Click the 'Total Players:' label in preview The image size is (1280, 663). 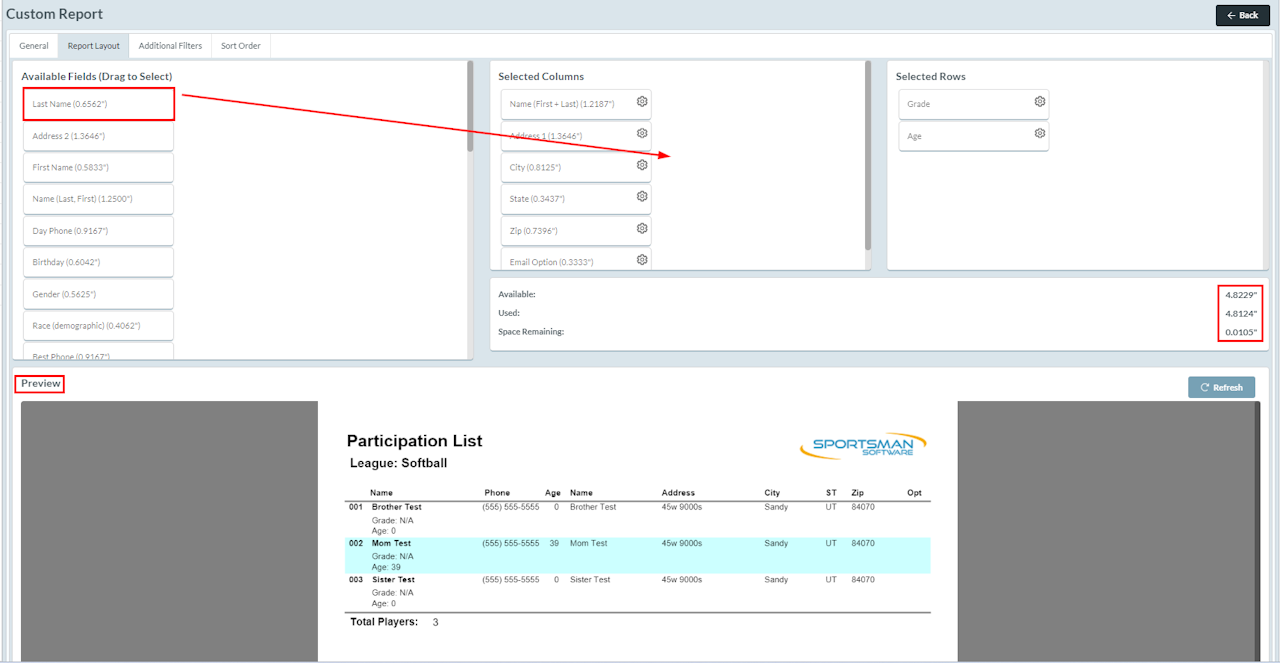click(x=384, y=622)
